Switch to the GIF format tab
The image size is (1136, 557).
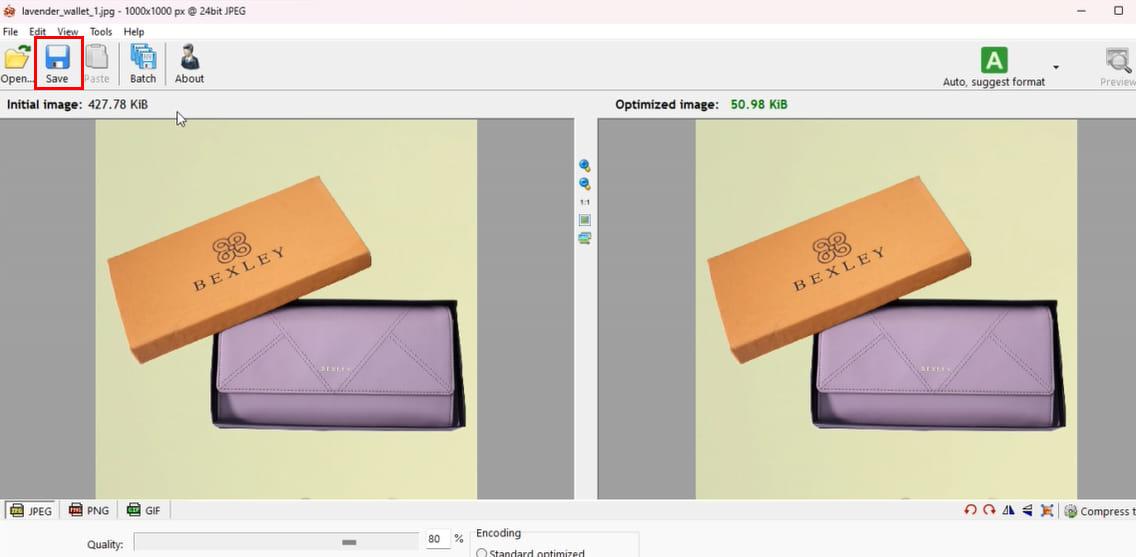(x=143, y=511)
